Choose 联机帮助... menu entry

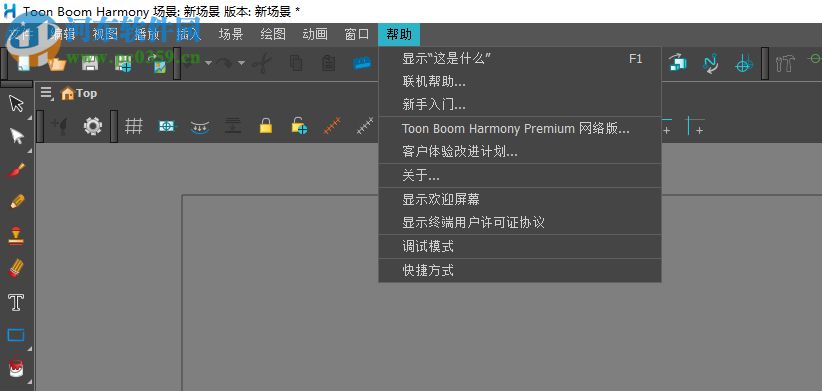pos(520,81)
